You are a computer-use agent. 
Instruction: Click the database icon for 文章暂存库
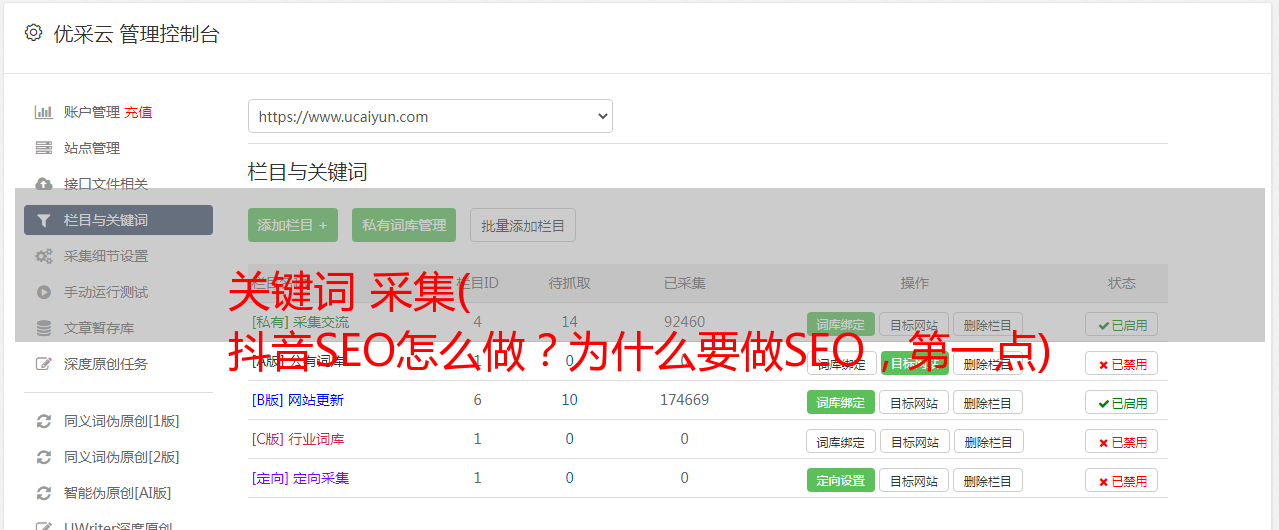[x=44, y=328]
